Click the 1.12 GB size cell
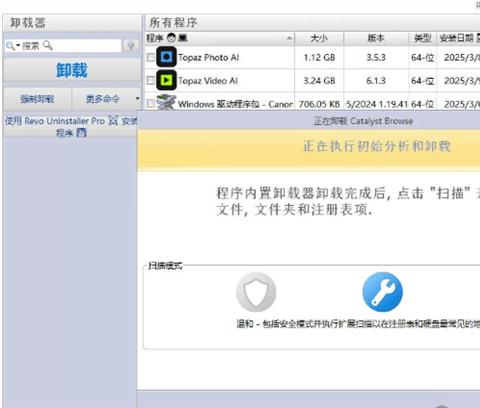The image size is (480, 408). coord(319,57)
